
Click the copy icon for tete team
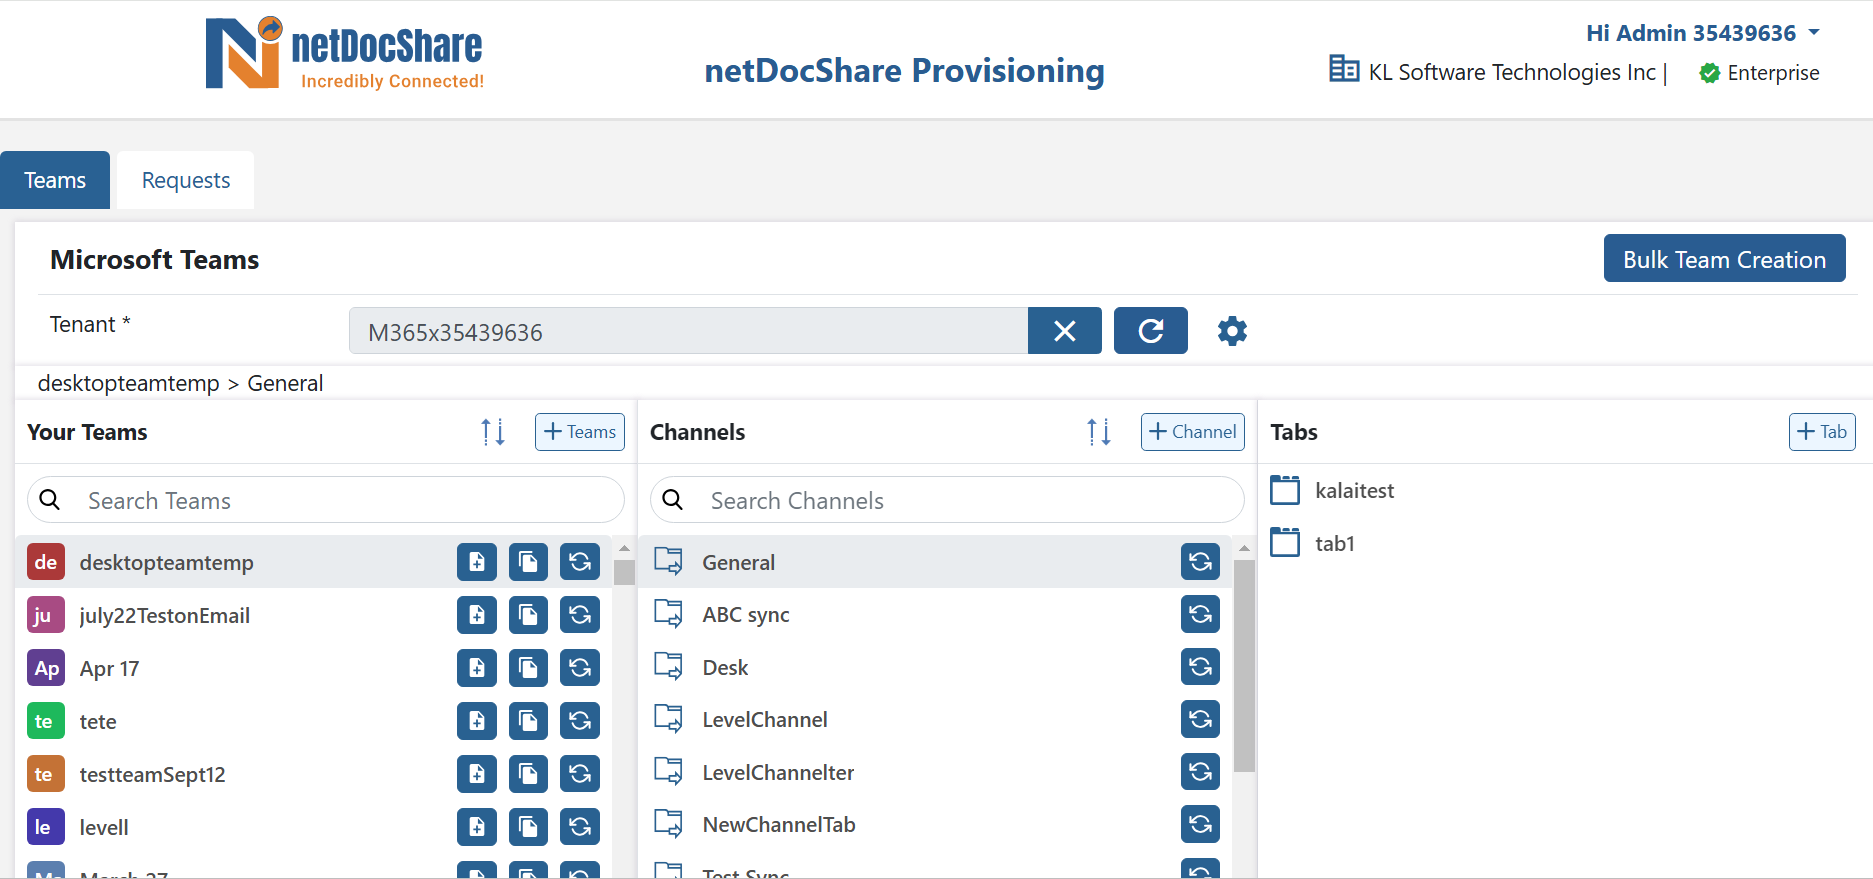pyautogui.click(x=528, y=721)
